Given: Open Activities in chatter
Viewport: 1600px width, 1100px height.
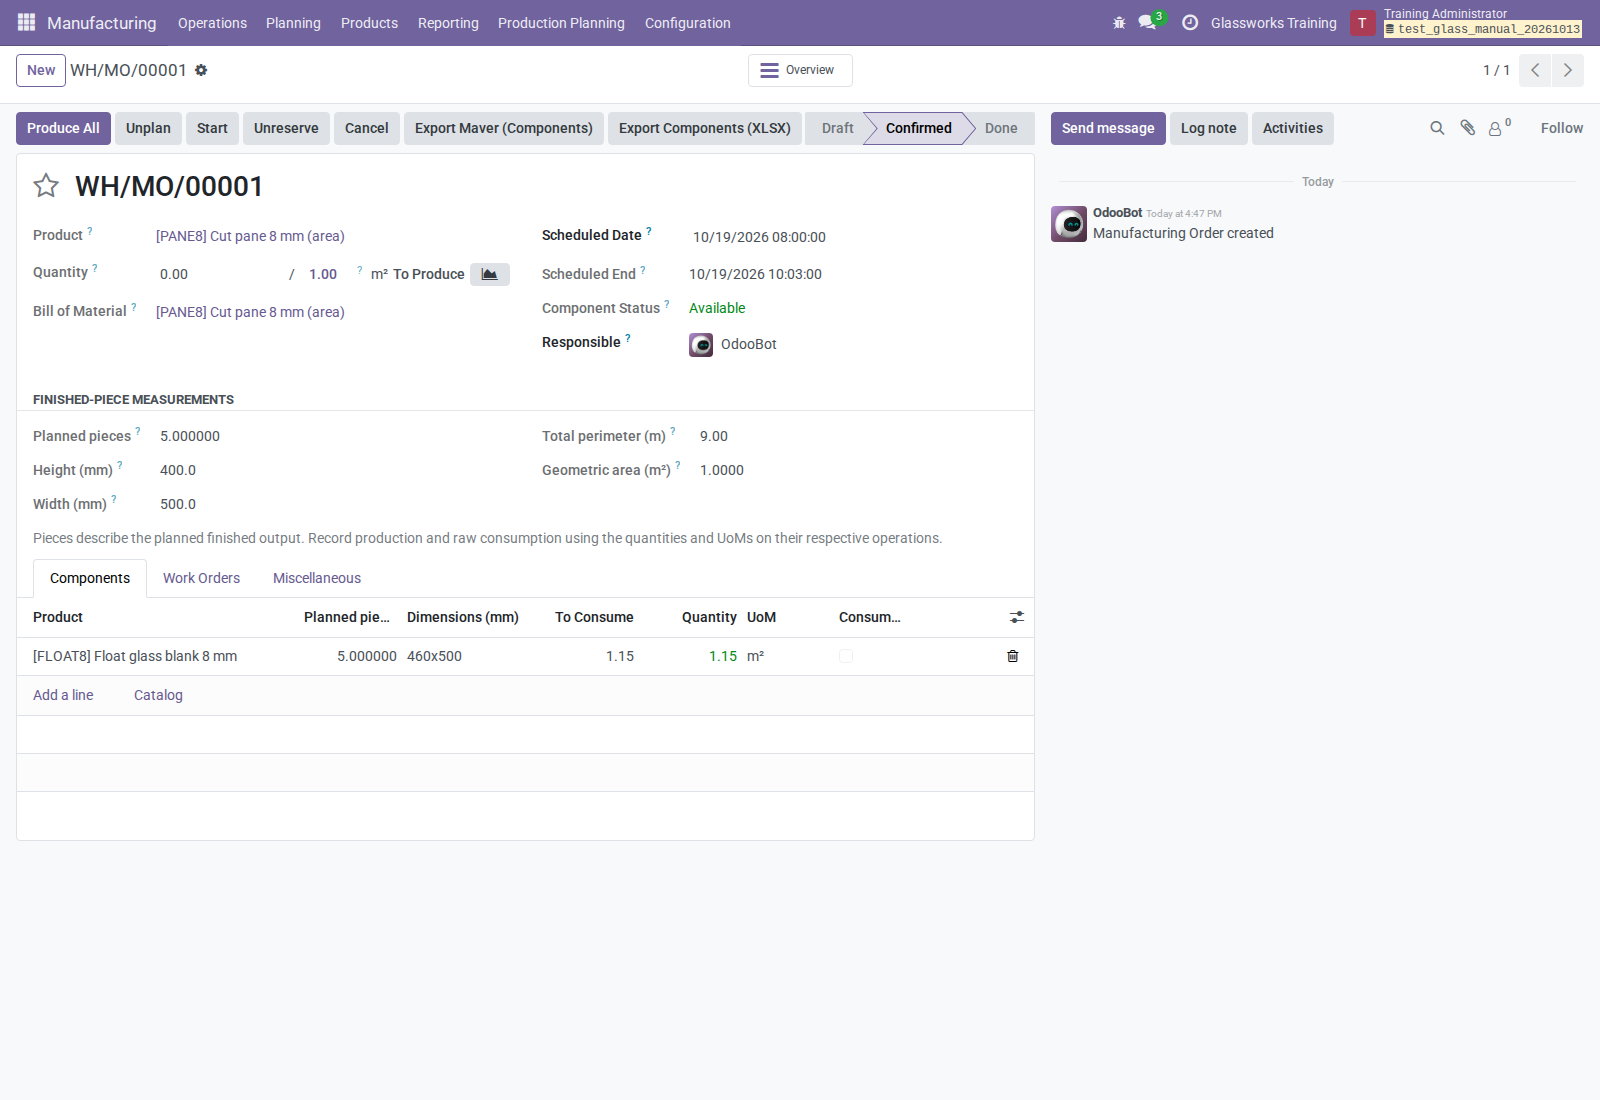Looking at the screenshot, I should [x=1293, y=128].
